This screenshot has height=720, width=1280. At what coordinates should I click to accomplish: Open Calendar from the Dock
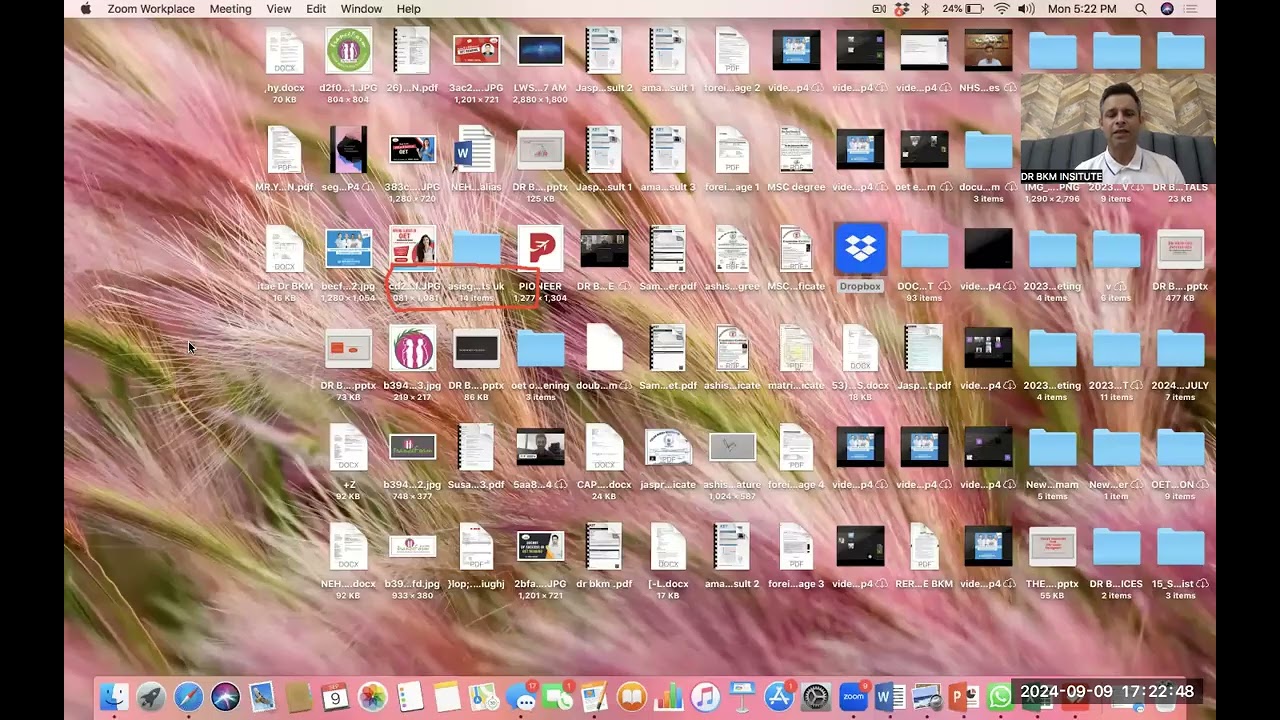tap(336, 697)
